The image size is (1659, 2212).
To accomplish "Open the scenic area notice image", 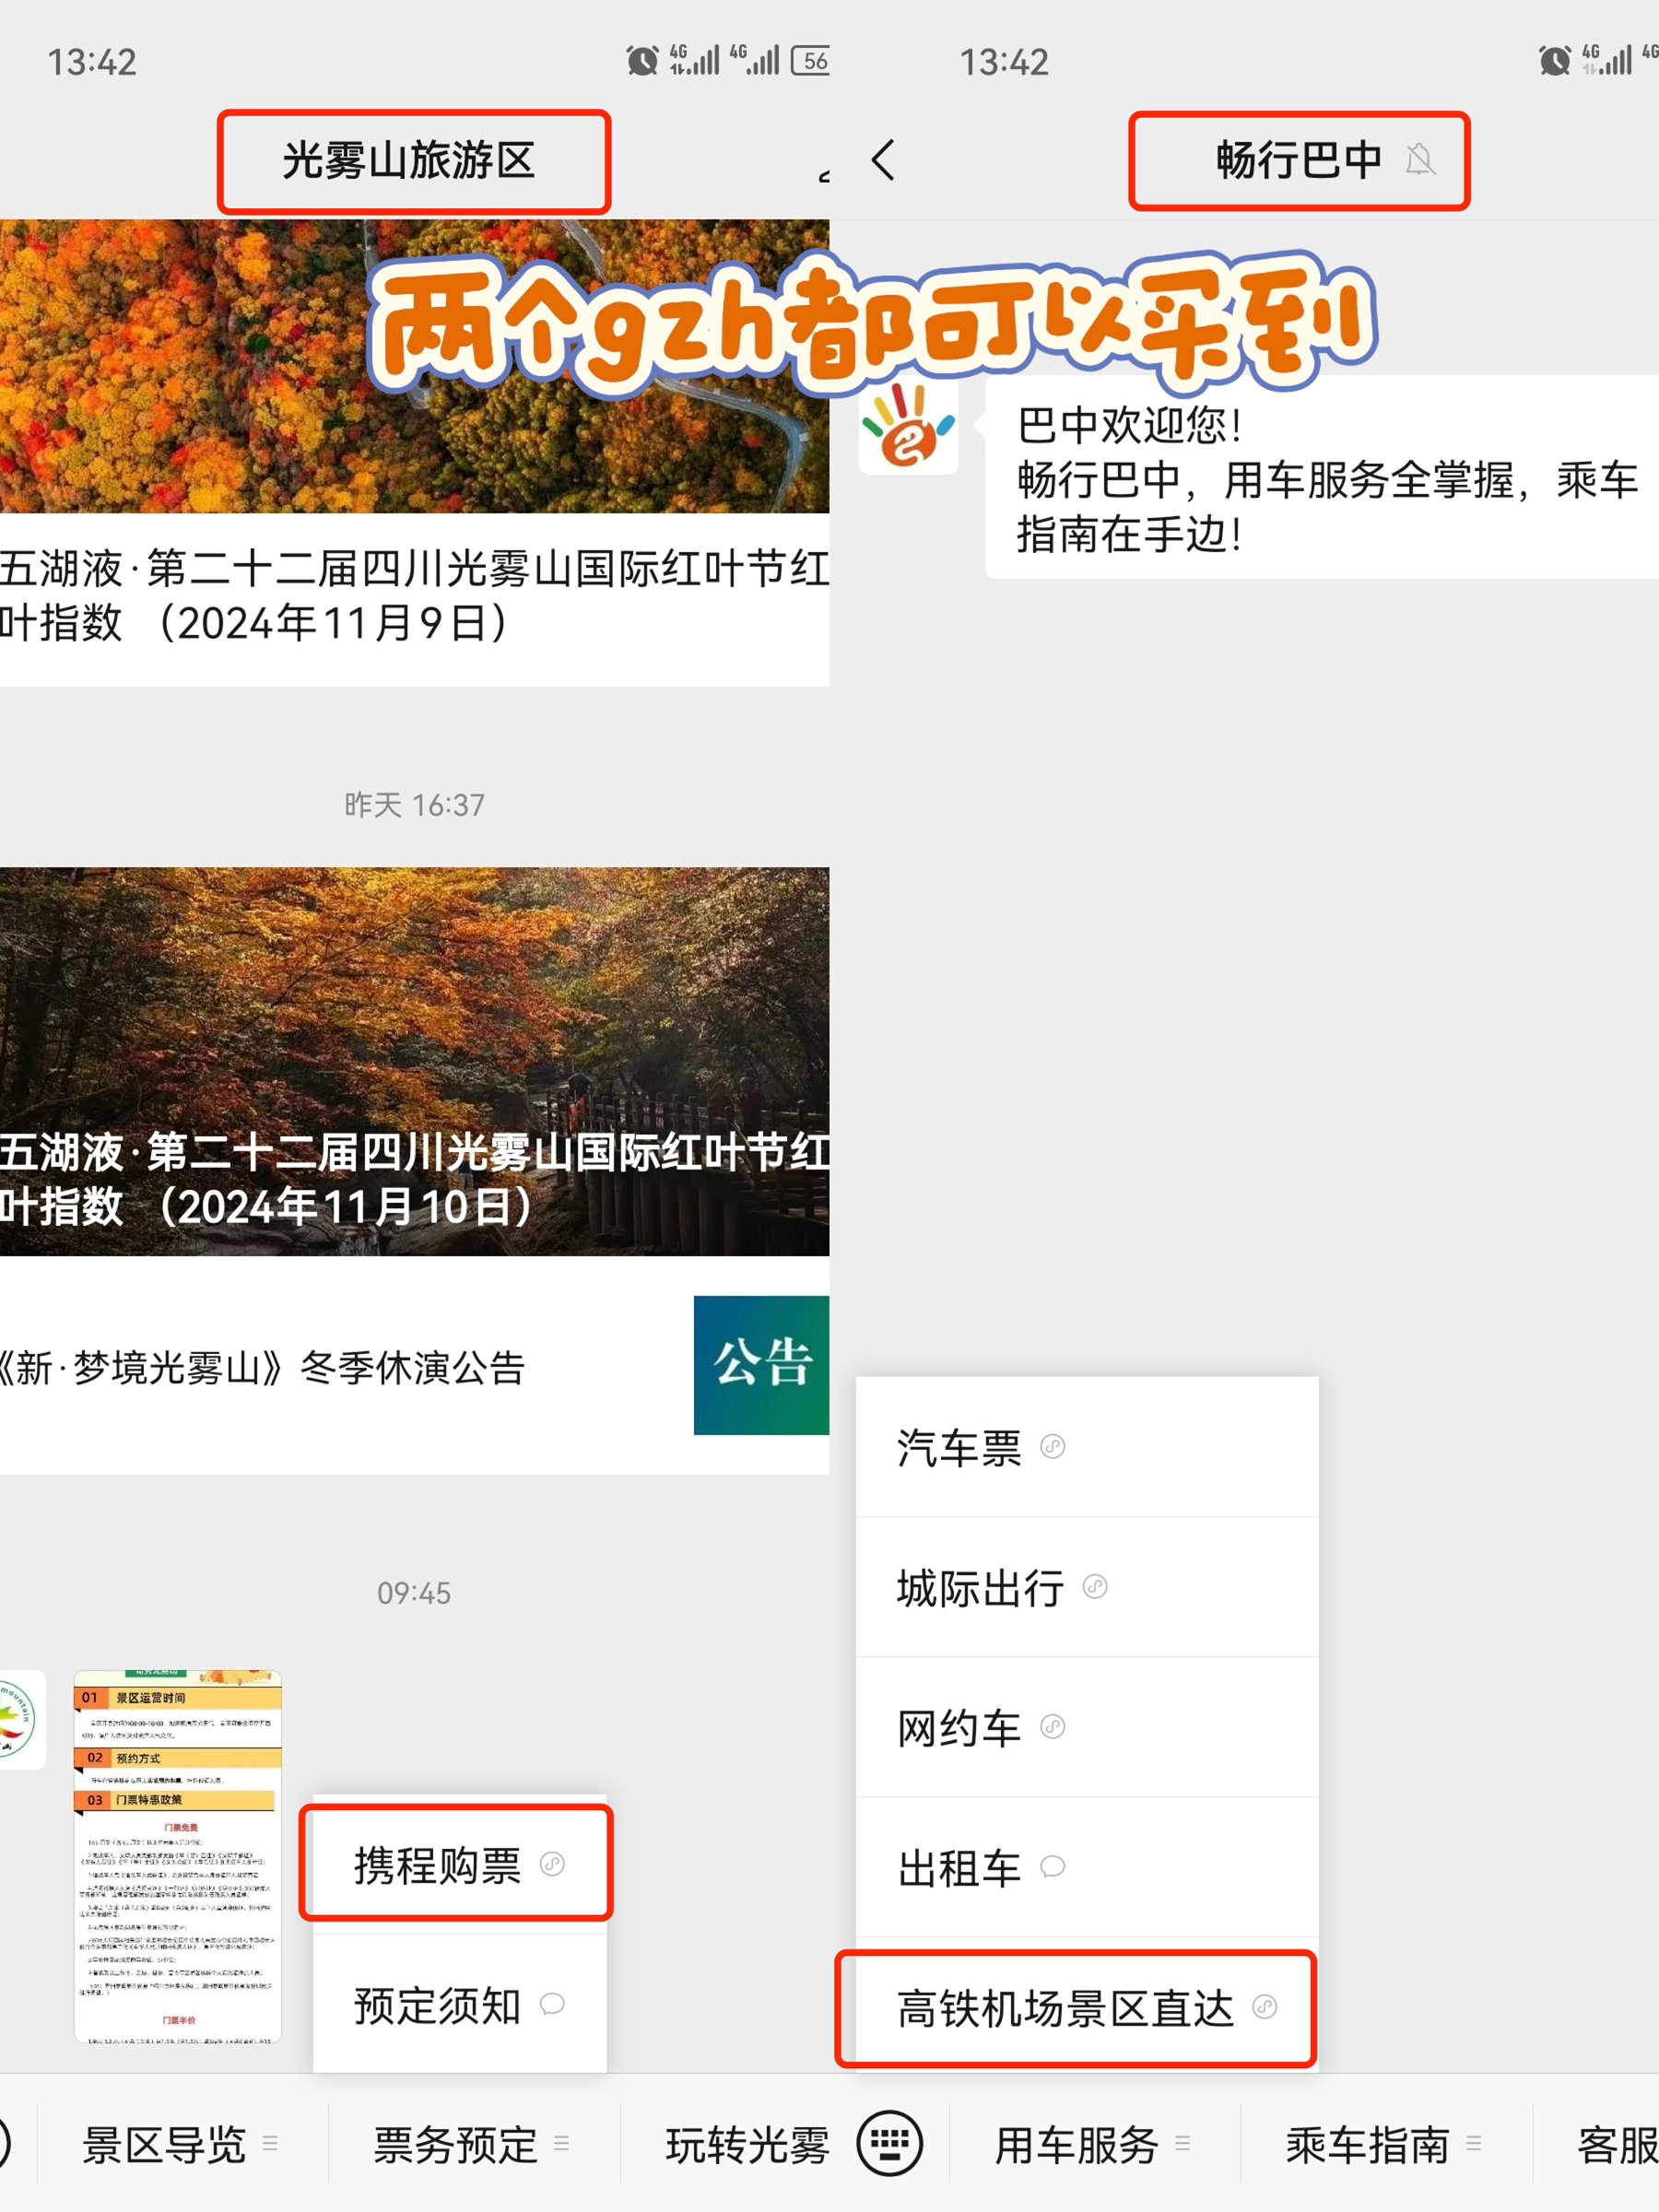I will click(x=178, y=1855).
